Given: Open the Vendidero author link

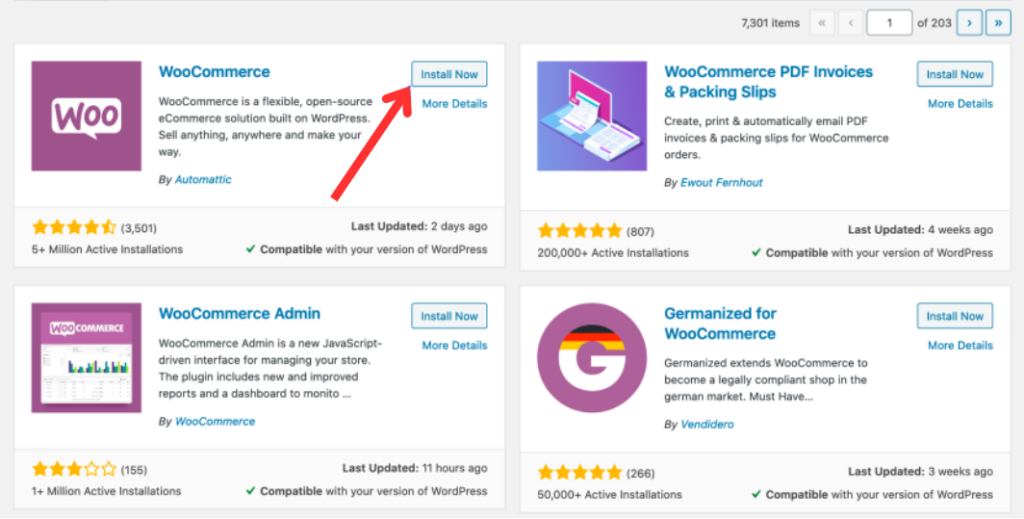Looking at the screenshot, I should [707, 425].
